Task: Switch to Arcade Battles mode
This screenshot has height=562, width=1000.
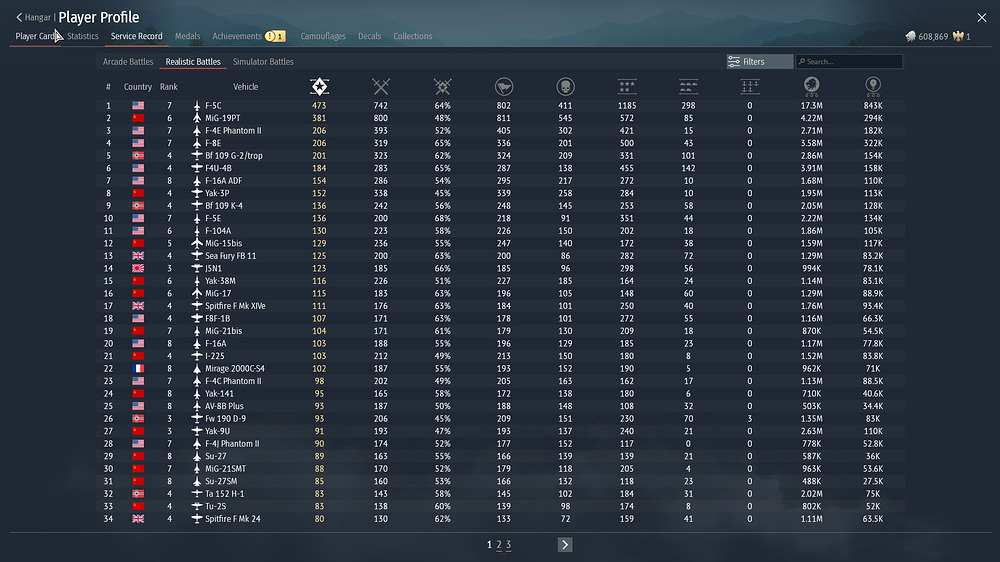Action: (x=128, y=62)
